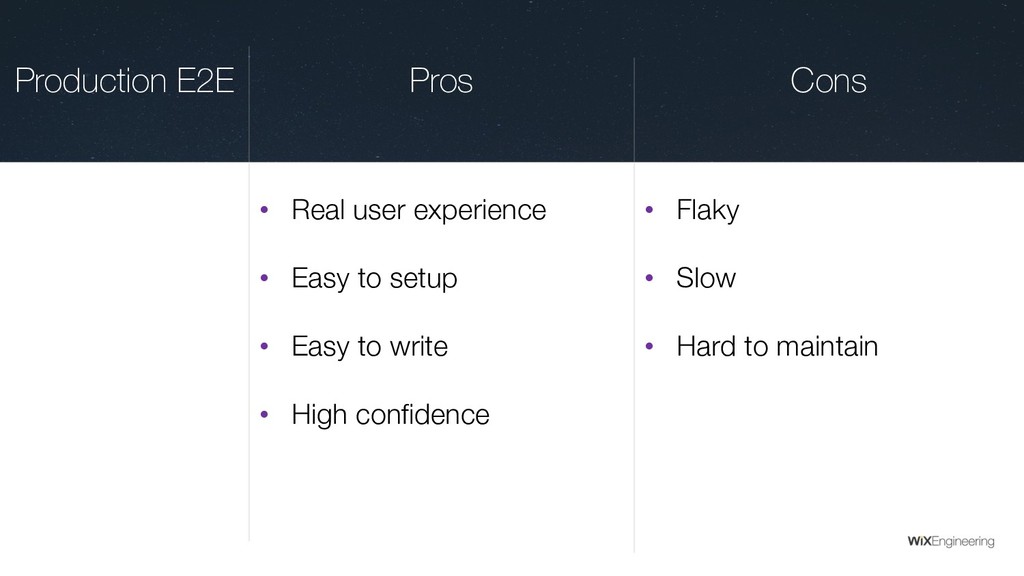
Task: Select the "Slow" con item
Action: (705, 278)
